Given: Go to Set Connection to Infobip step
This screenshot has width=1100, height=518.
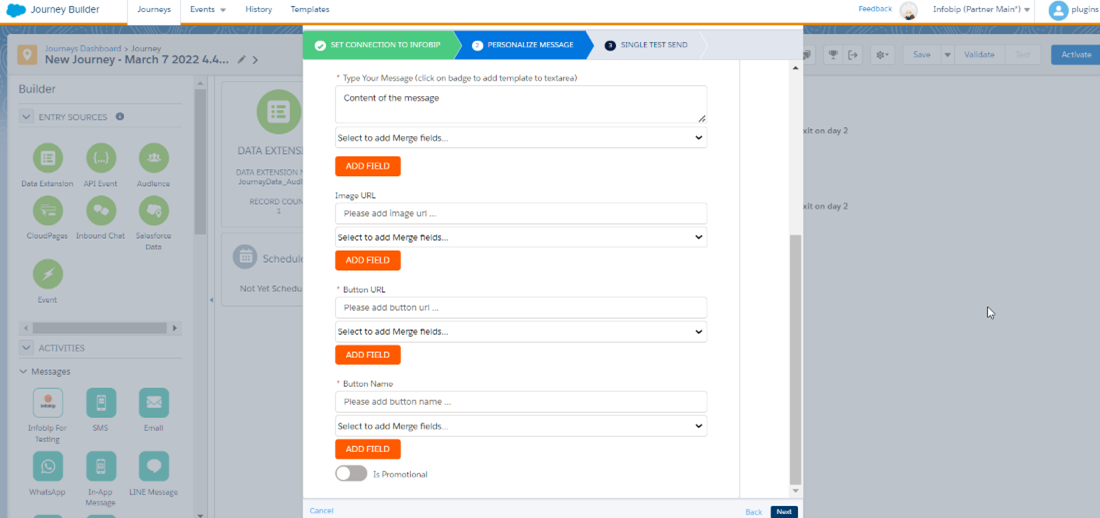Looking at the screenshot, I should 378,45.
